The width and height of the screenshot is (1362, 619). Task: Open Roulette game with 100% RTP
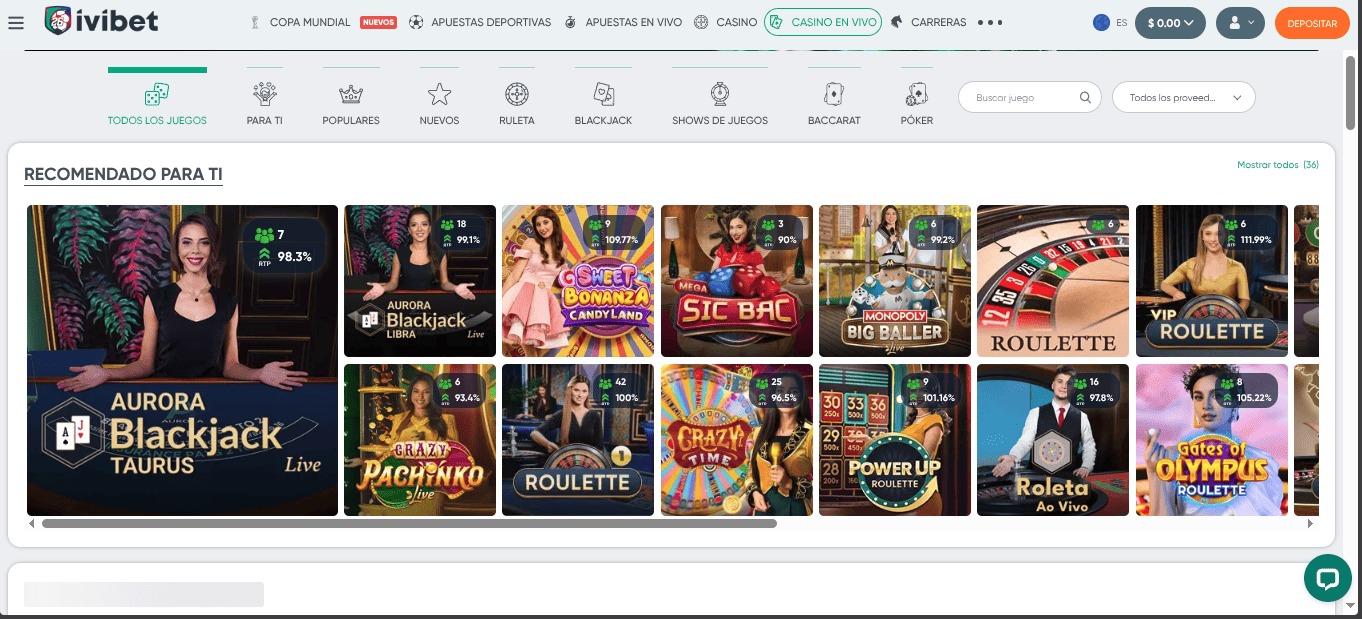578,440
